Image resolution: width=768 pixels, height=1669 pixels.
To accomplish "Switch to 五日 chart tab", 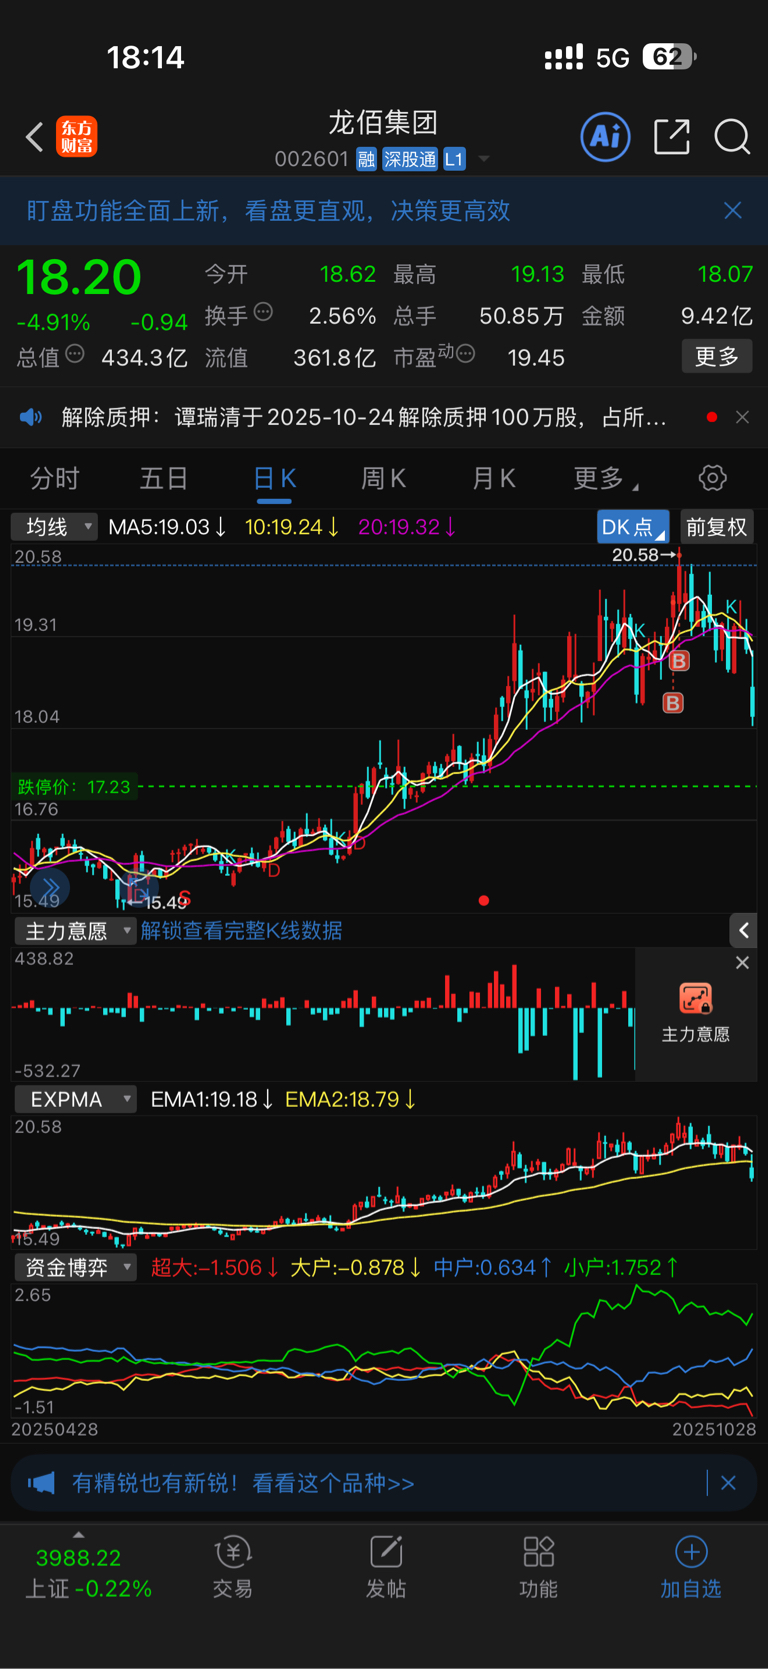I will [x=164, y=479].
